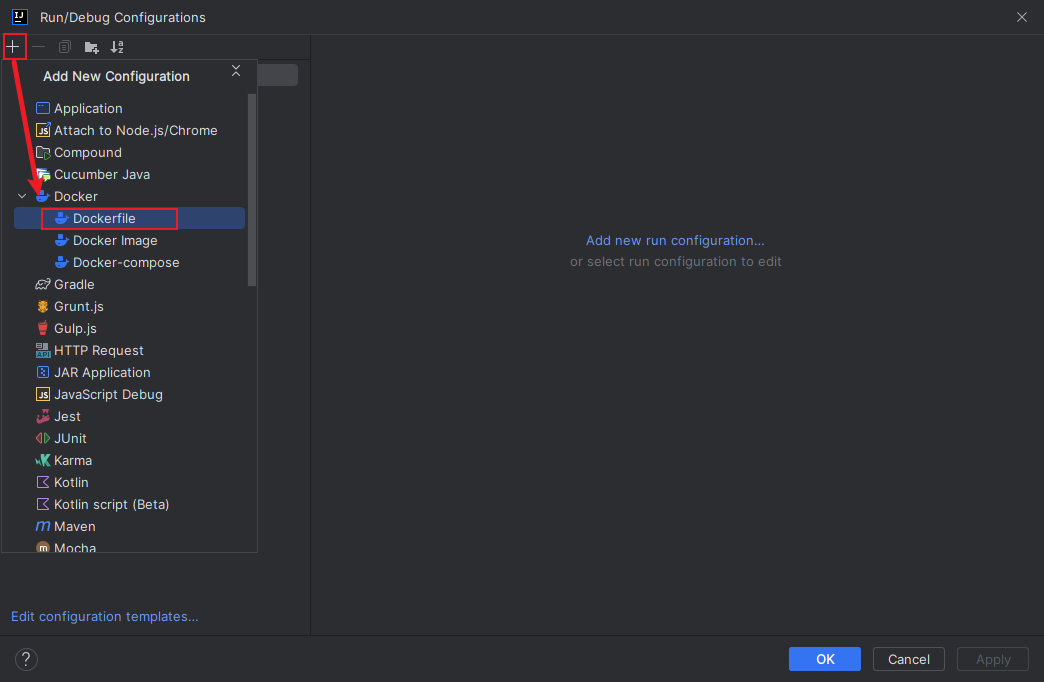The width and height of the screenshot is (1044, 682).
Task: Click the JAR Application icon
Action: point(43,372)
